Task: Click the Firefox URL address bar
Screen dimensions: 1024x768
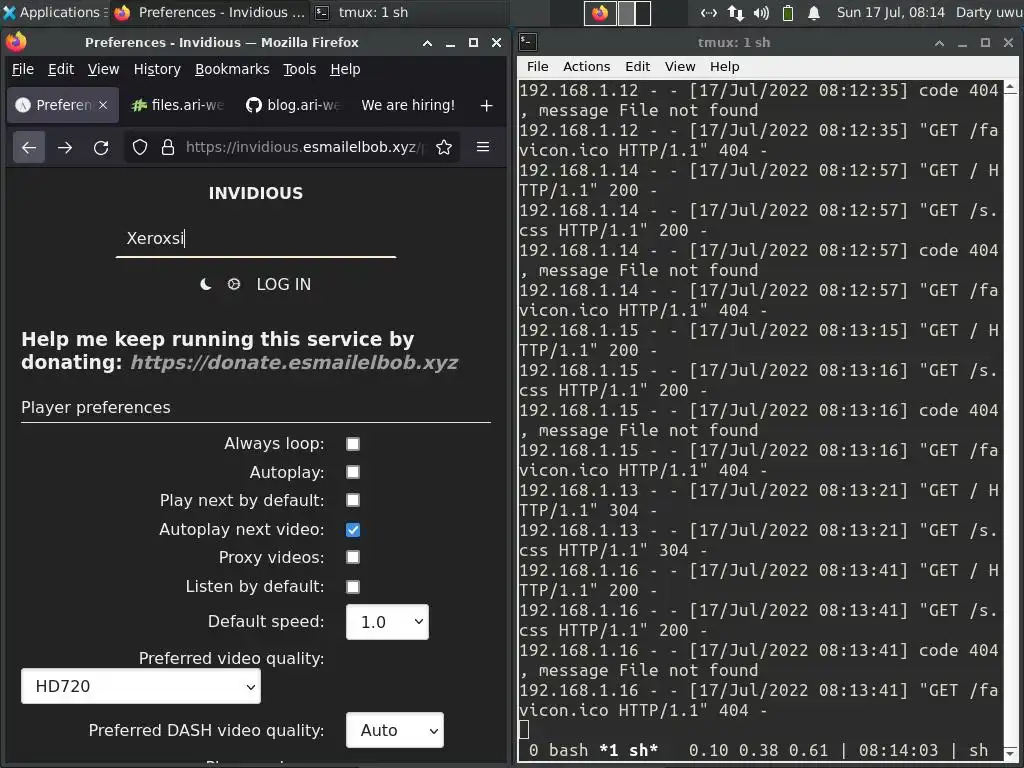Action: coord(304,148)
